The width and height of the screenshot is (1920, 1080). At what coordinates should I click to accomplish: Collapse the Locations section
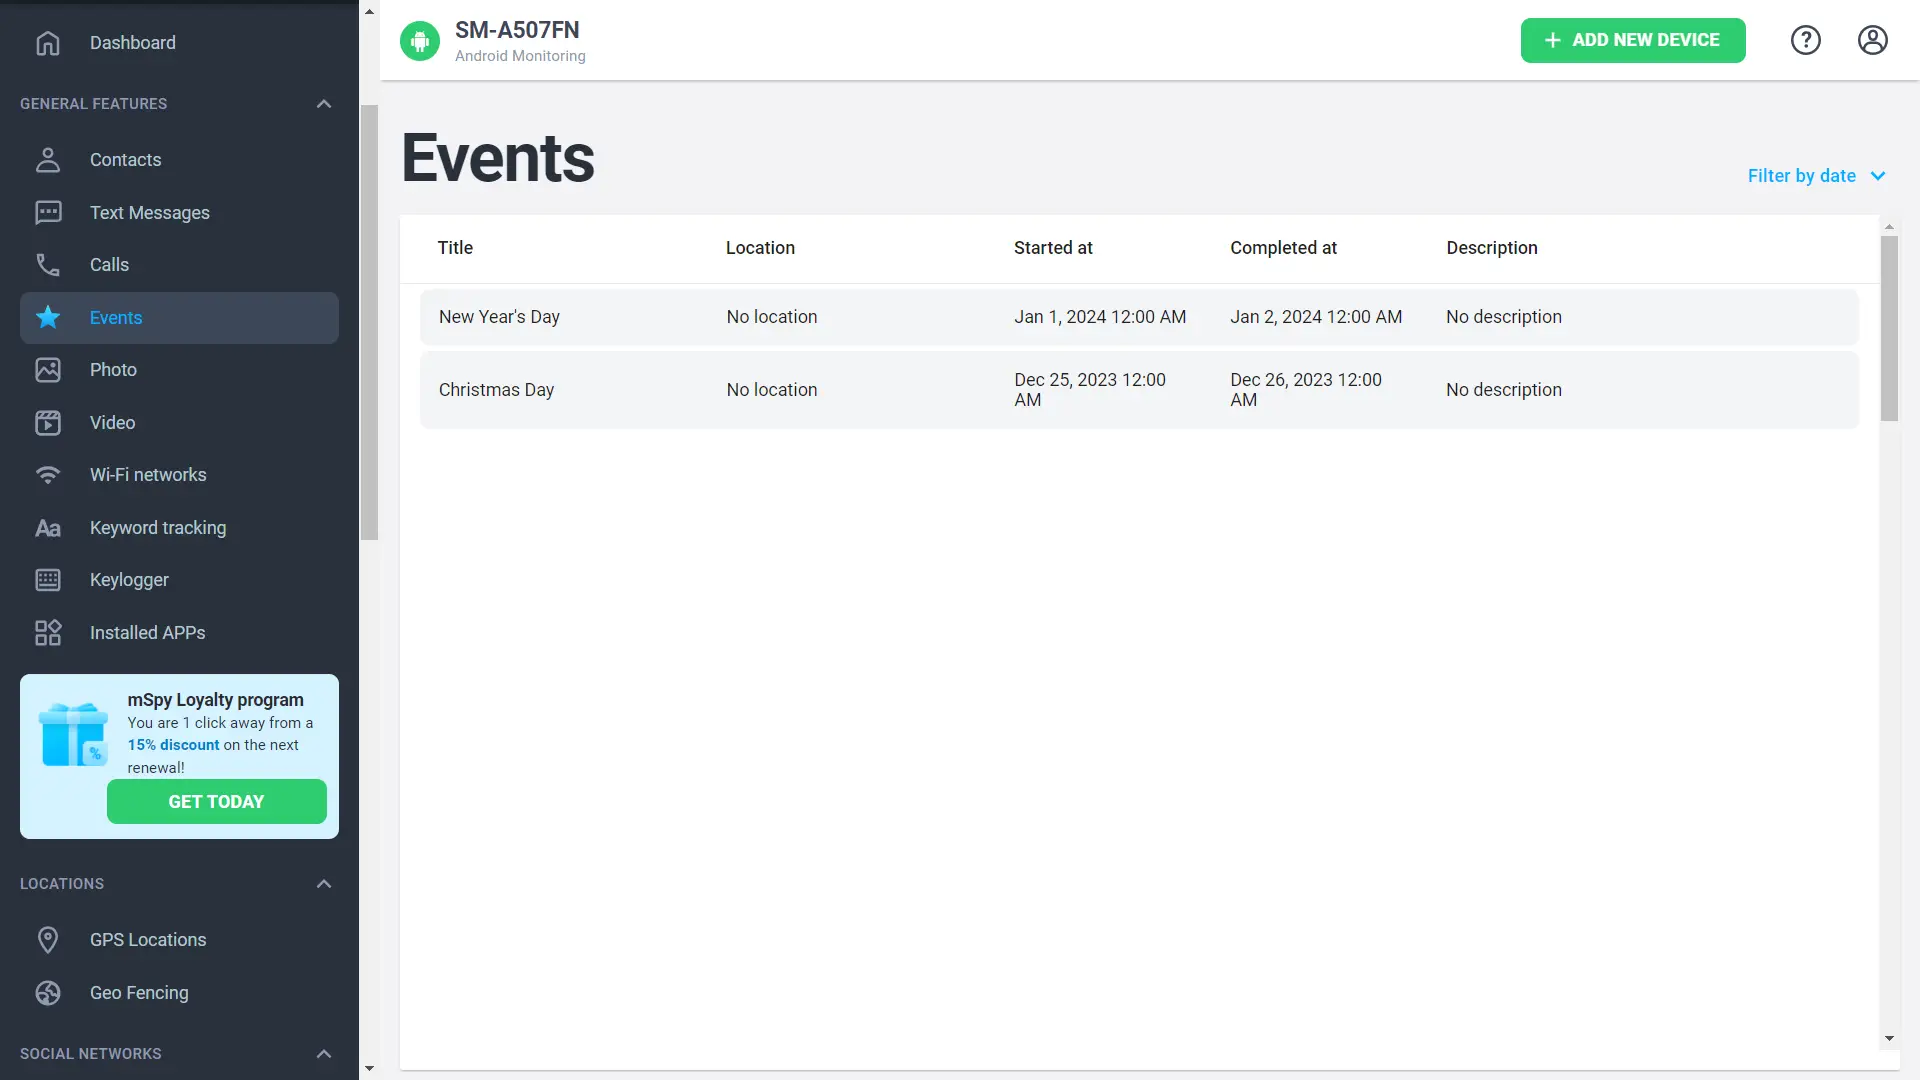coord(324,884)
